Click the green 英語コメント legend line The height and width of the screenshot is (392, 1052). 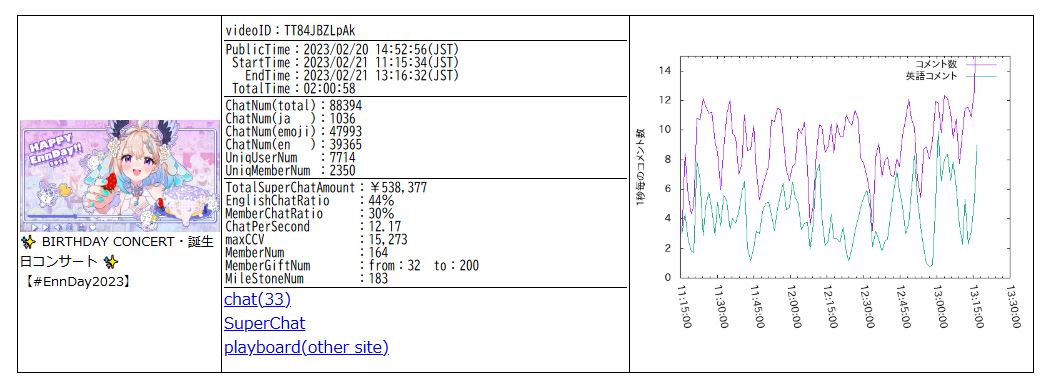[x=981, y=77]
